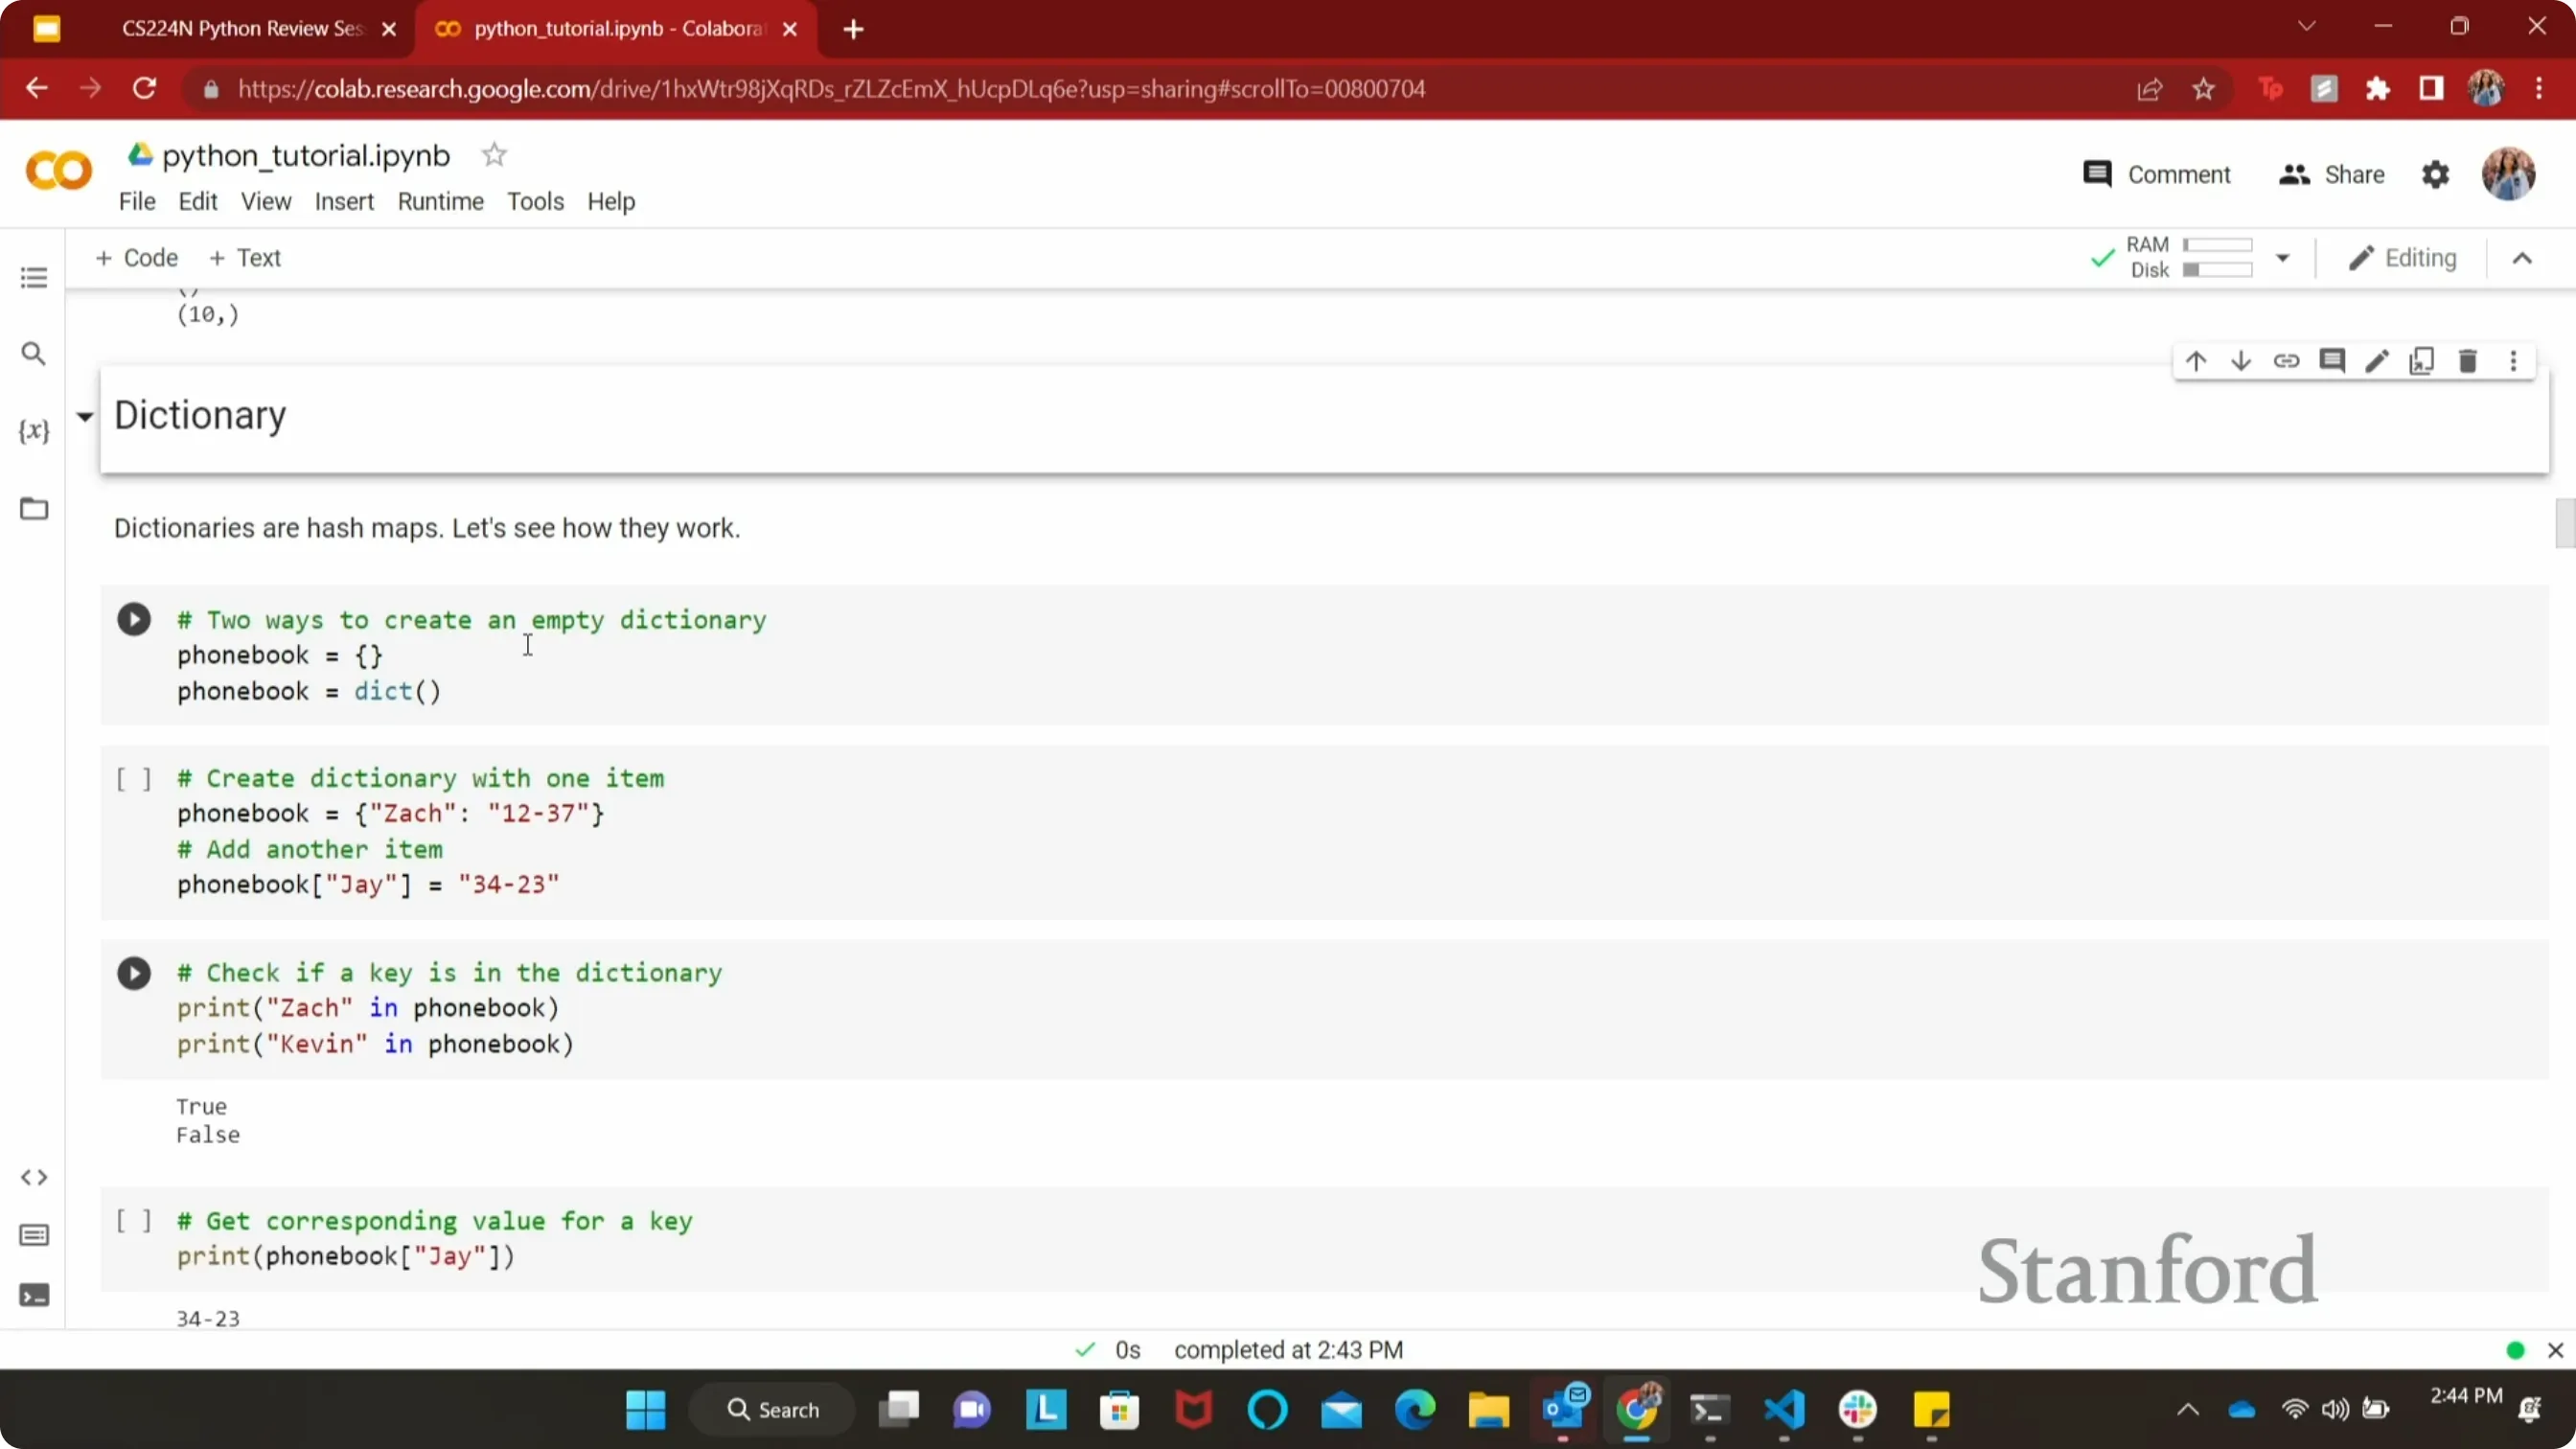Add a new Text cell
The height and width of the screenshot is (1449, 2576).
245,258
